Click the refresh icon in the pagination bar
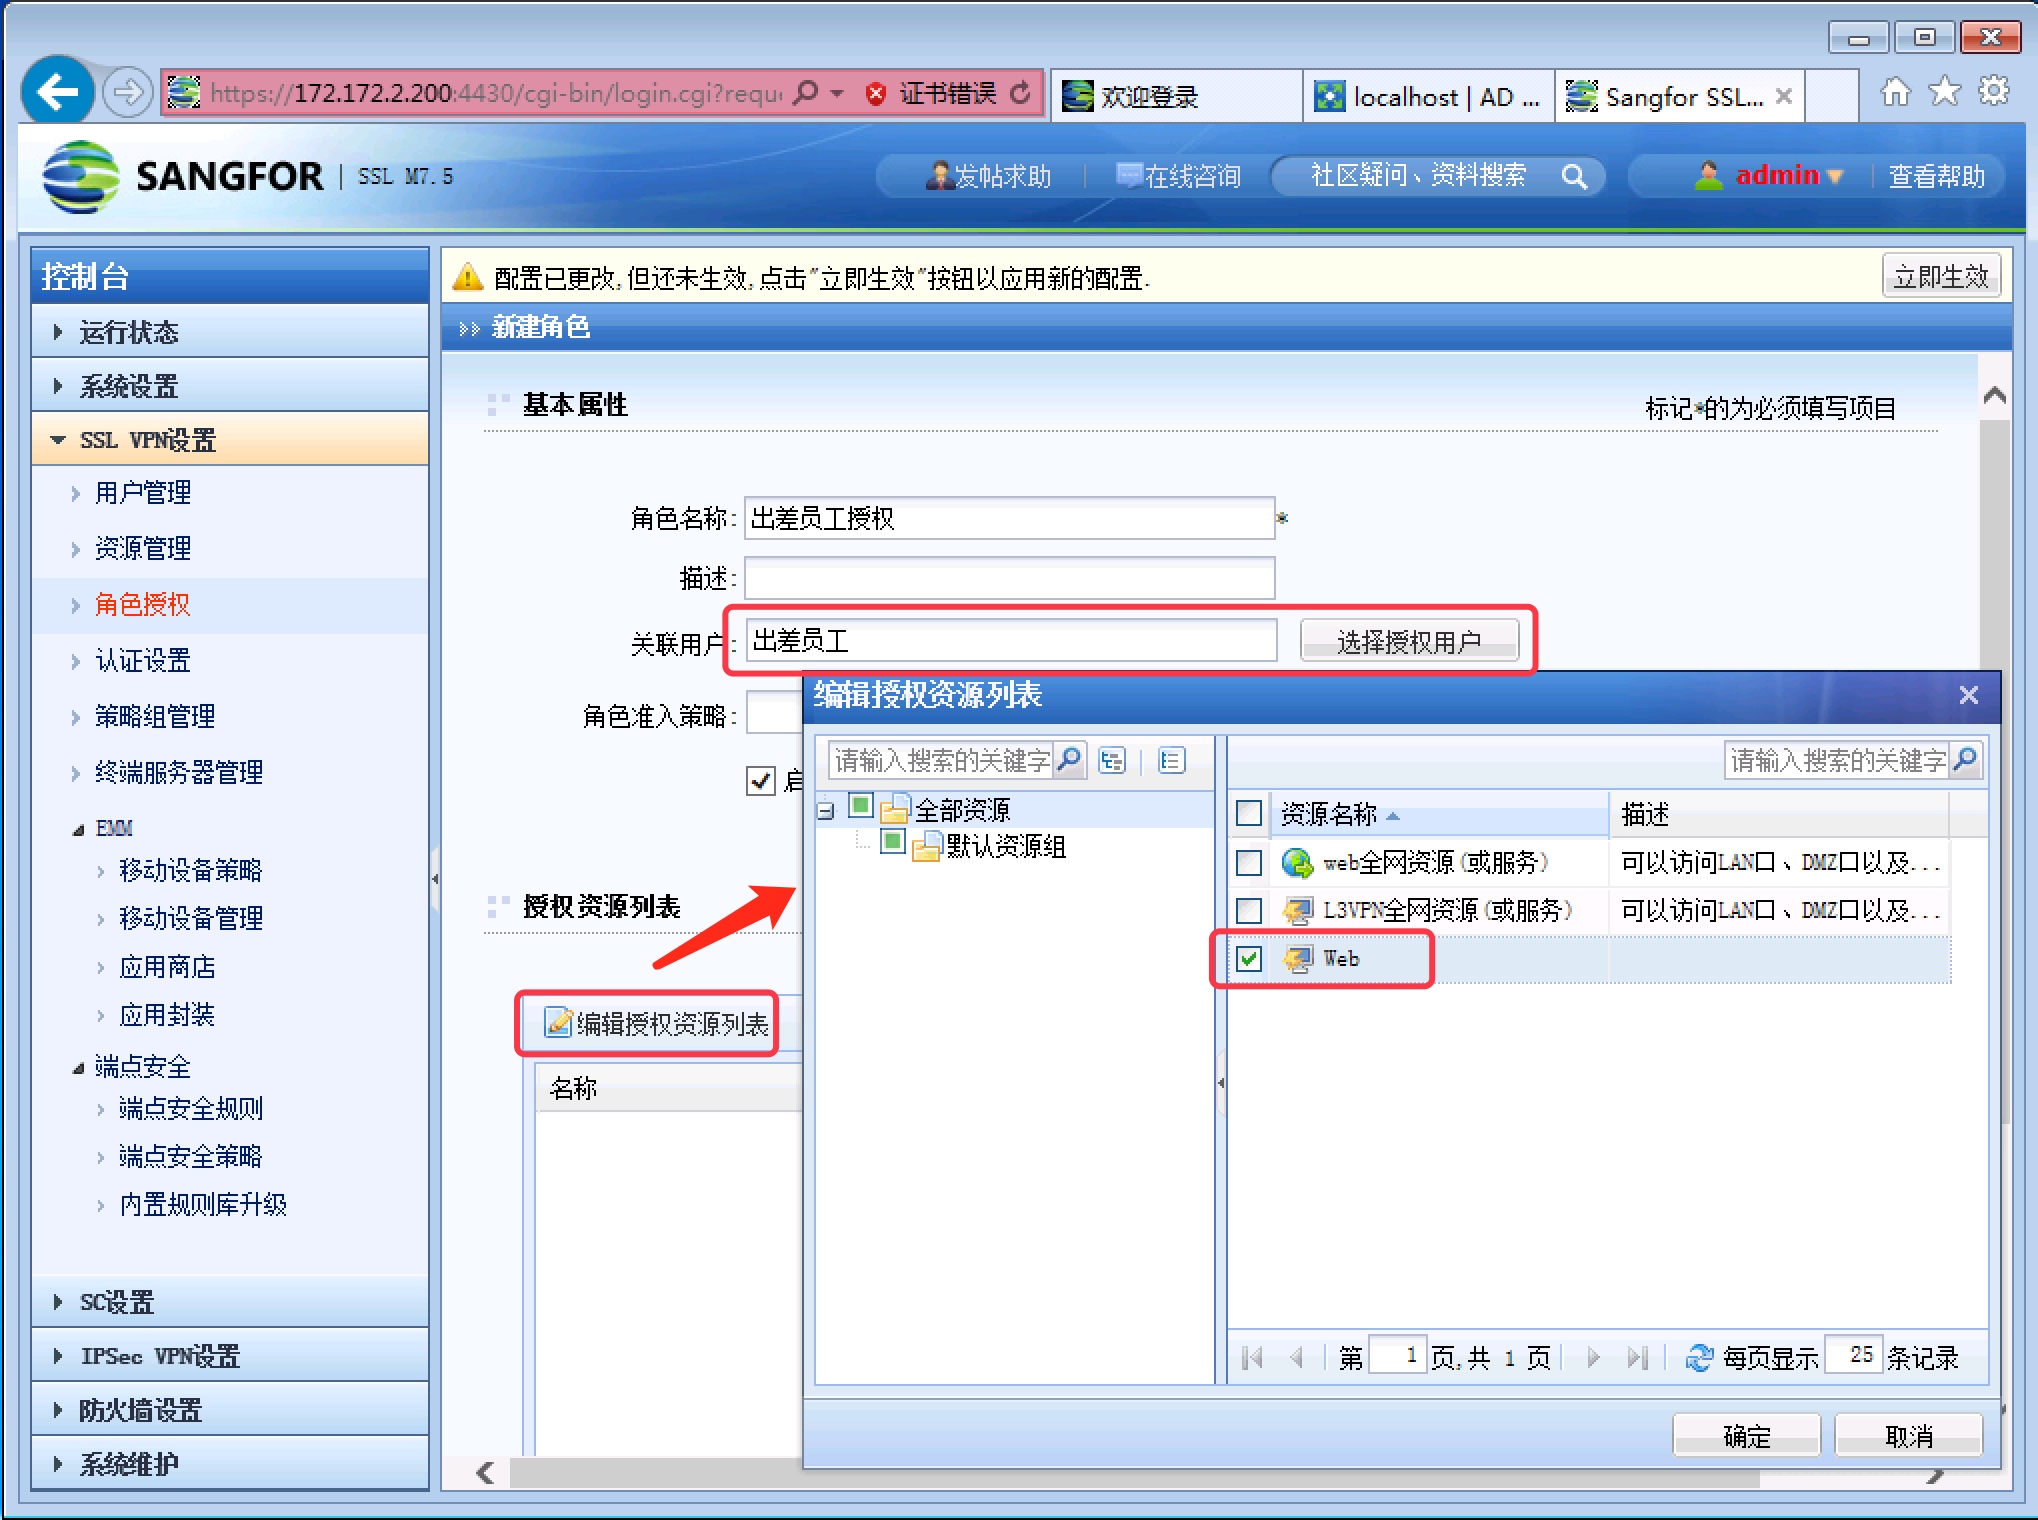 coord(1698,1357)
